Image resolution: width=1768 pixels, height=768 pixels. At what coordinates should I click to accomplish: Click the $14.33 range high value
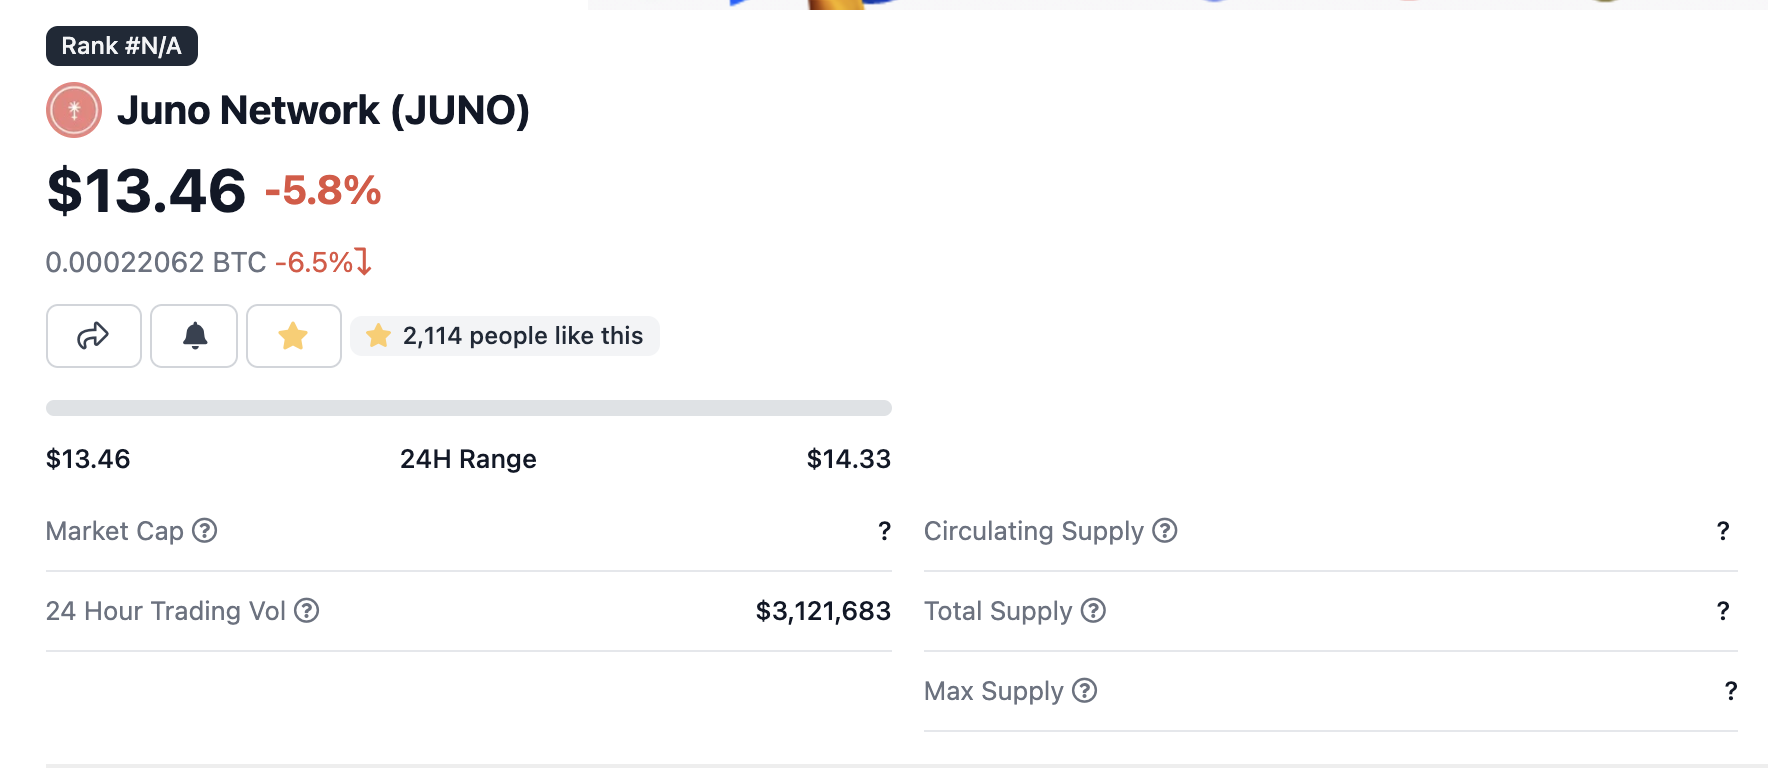coord(848,459)
